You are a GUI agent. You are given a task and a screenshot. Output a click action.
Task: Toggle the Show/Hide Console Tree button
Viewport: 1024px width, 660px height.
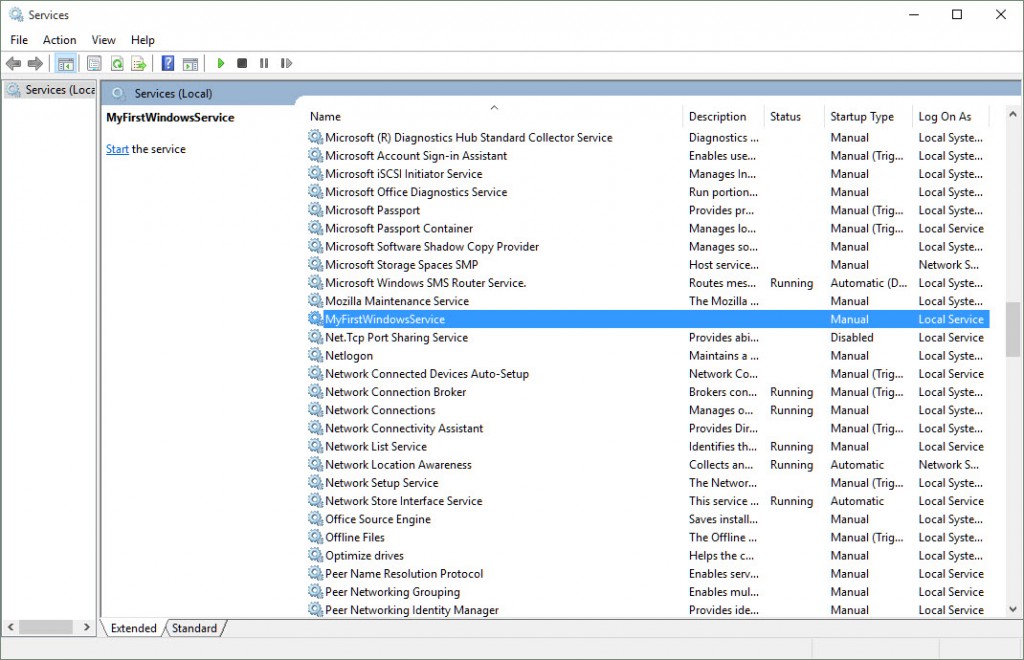pyautogui.click(x=65, y=63)
